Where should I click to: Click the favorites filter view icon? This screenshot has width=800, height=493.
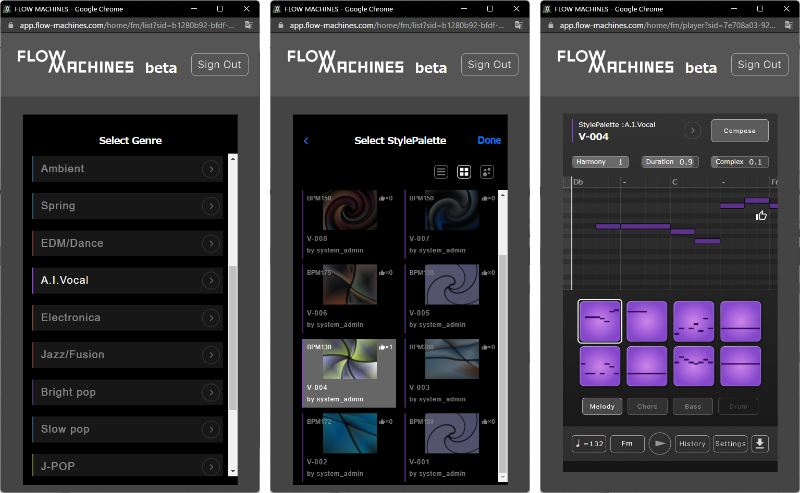pyautogui.click(x=487, y=172)
